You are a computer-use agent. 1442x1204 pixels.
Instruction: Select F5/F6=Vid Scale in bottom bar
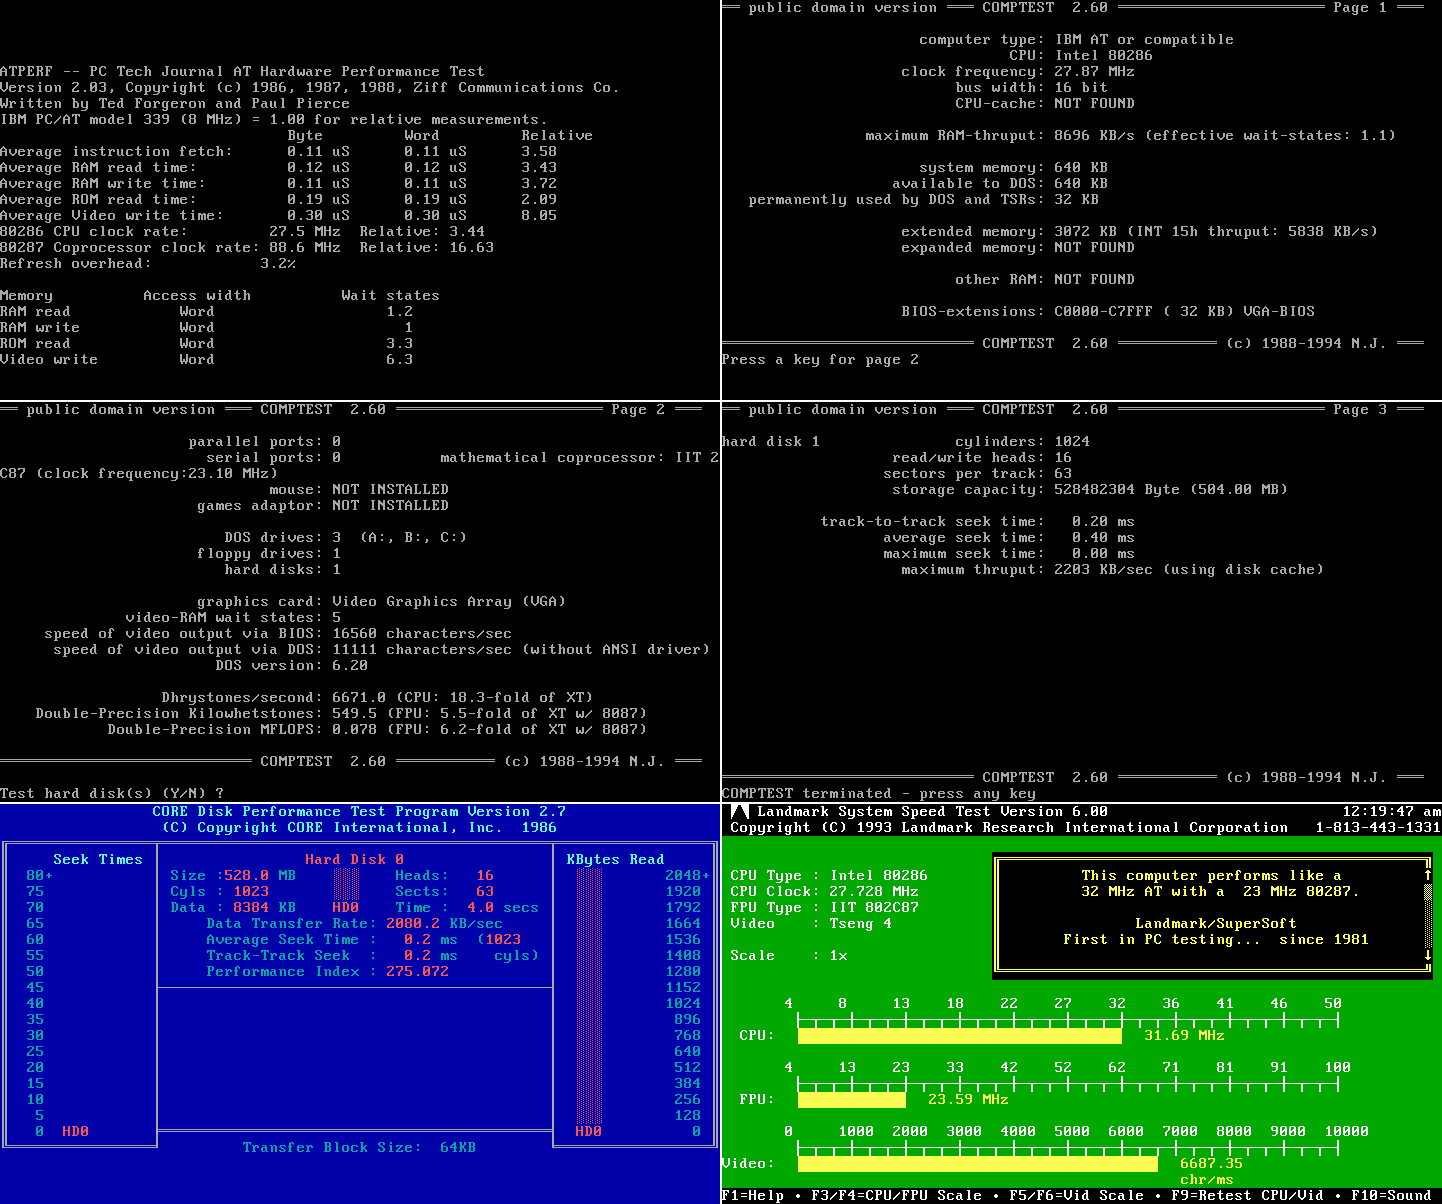pos(1077,1195)
